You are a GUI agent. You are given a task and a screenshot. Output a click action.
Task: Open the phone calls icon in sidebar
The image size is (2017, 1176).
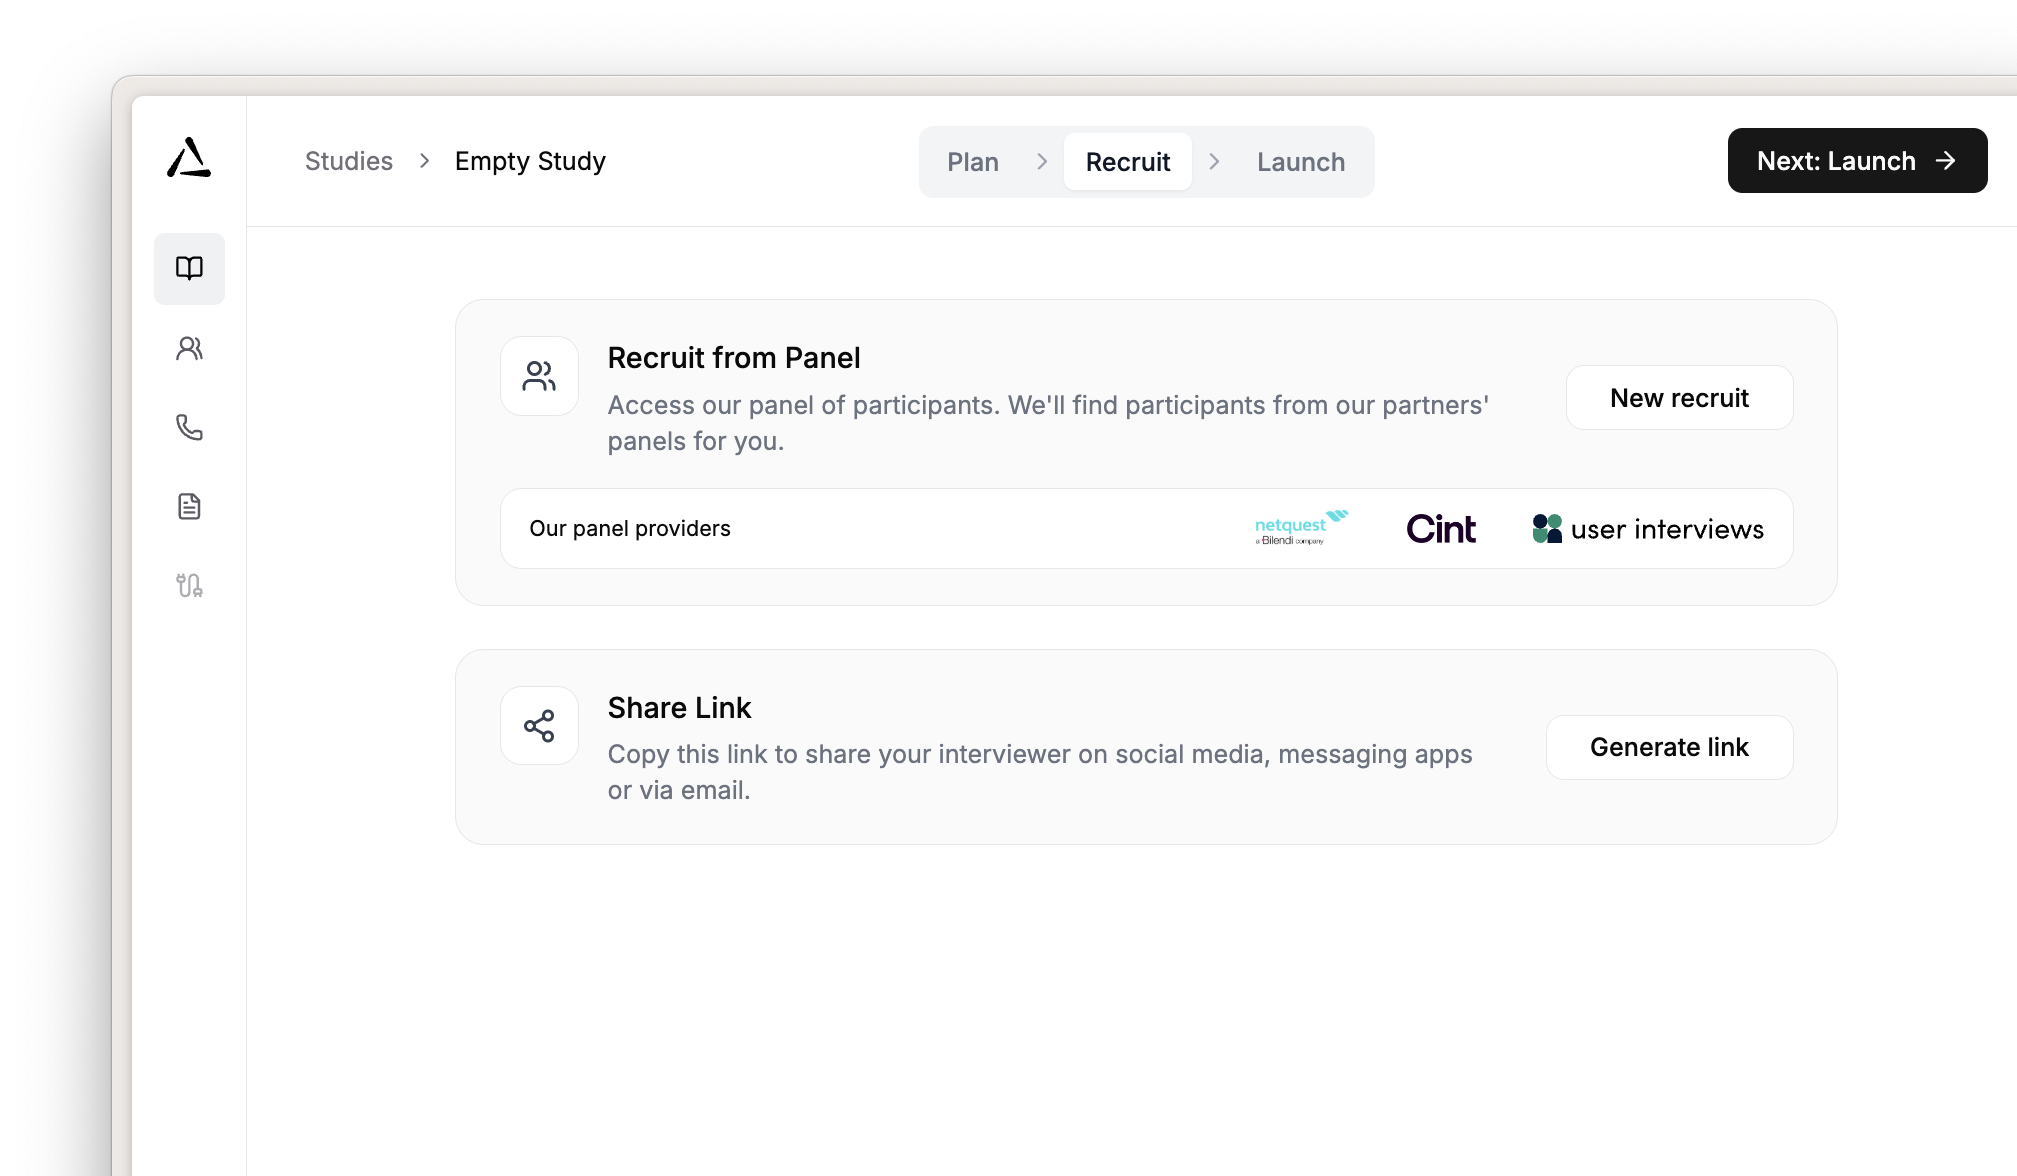(x=189, y=427)
